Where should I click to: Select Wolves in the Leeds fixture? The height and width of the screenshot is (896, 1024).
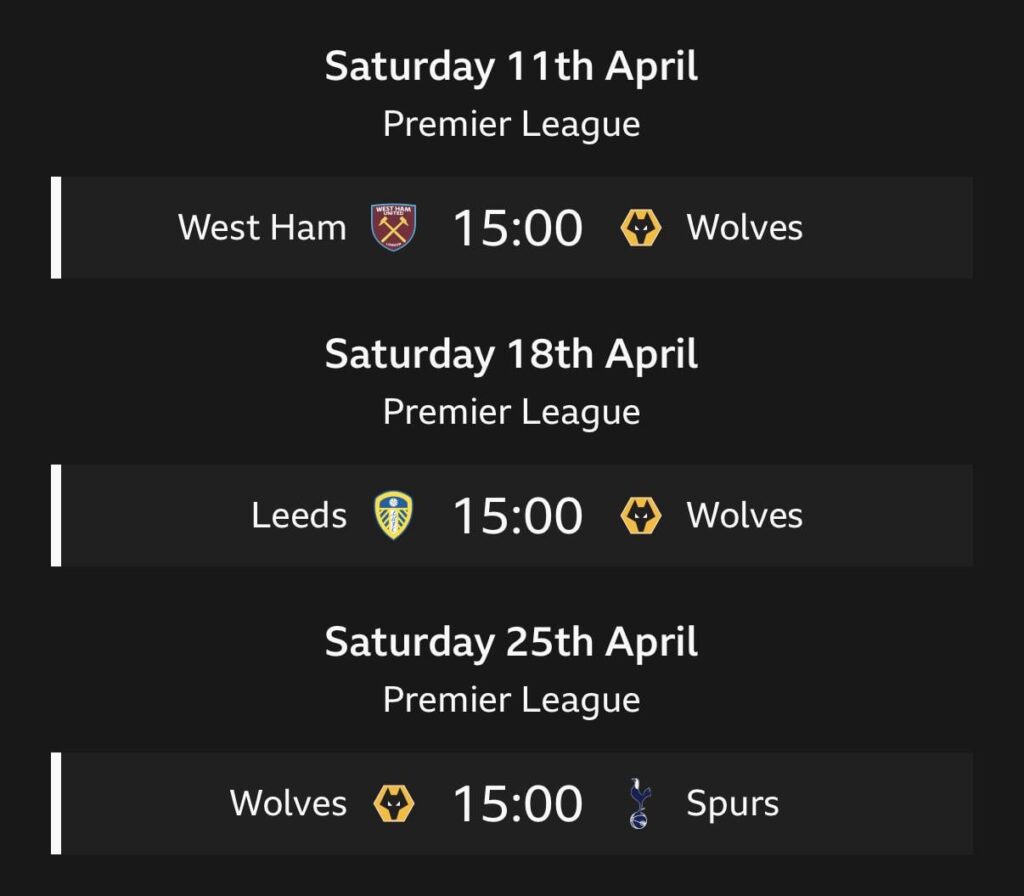[744, 515]
